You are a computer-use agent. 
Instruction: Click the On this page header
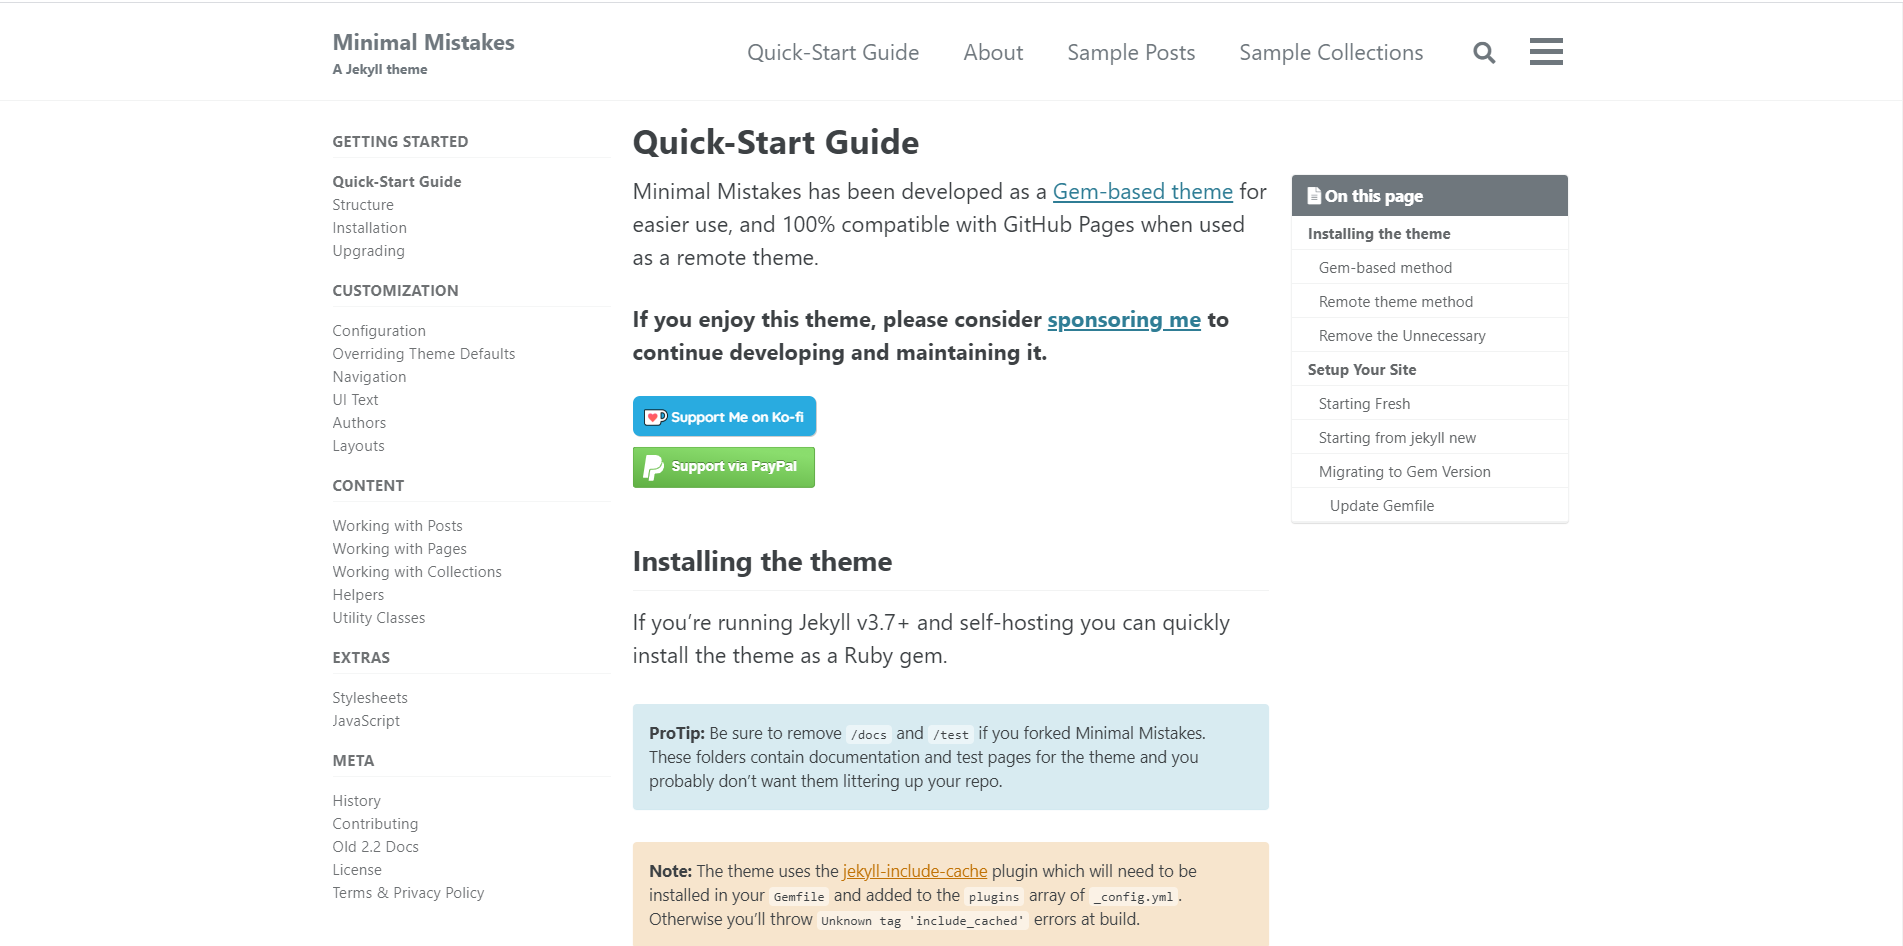pos(1373,197)
